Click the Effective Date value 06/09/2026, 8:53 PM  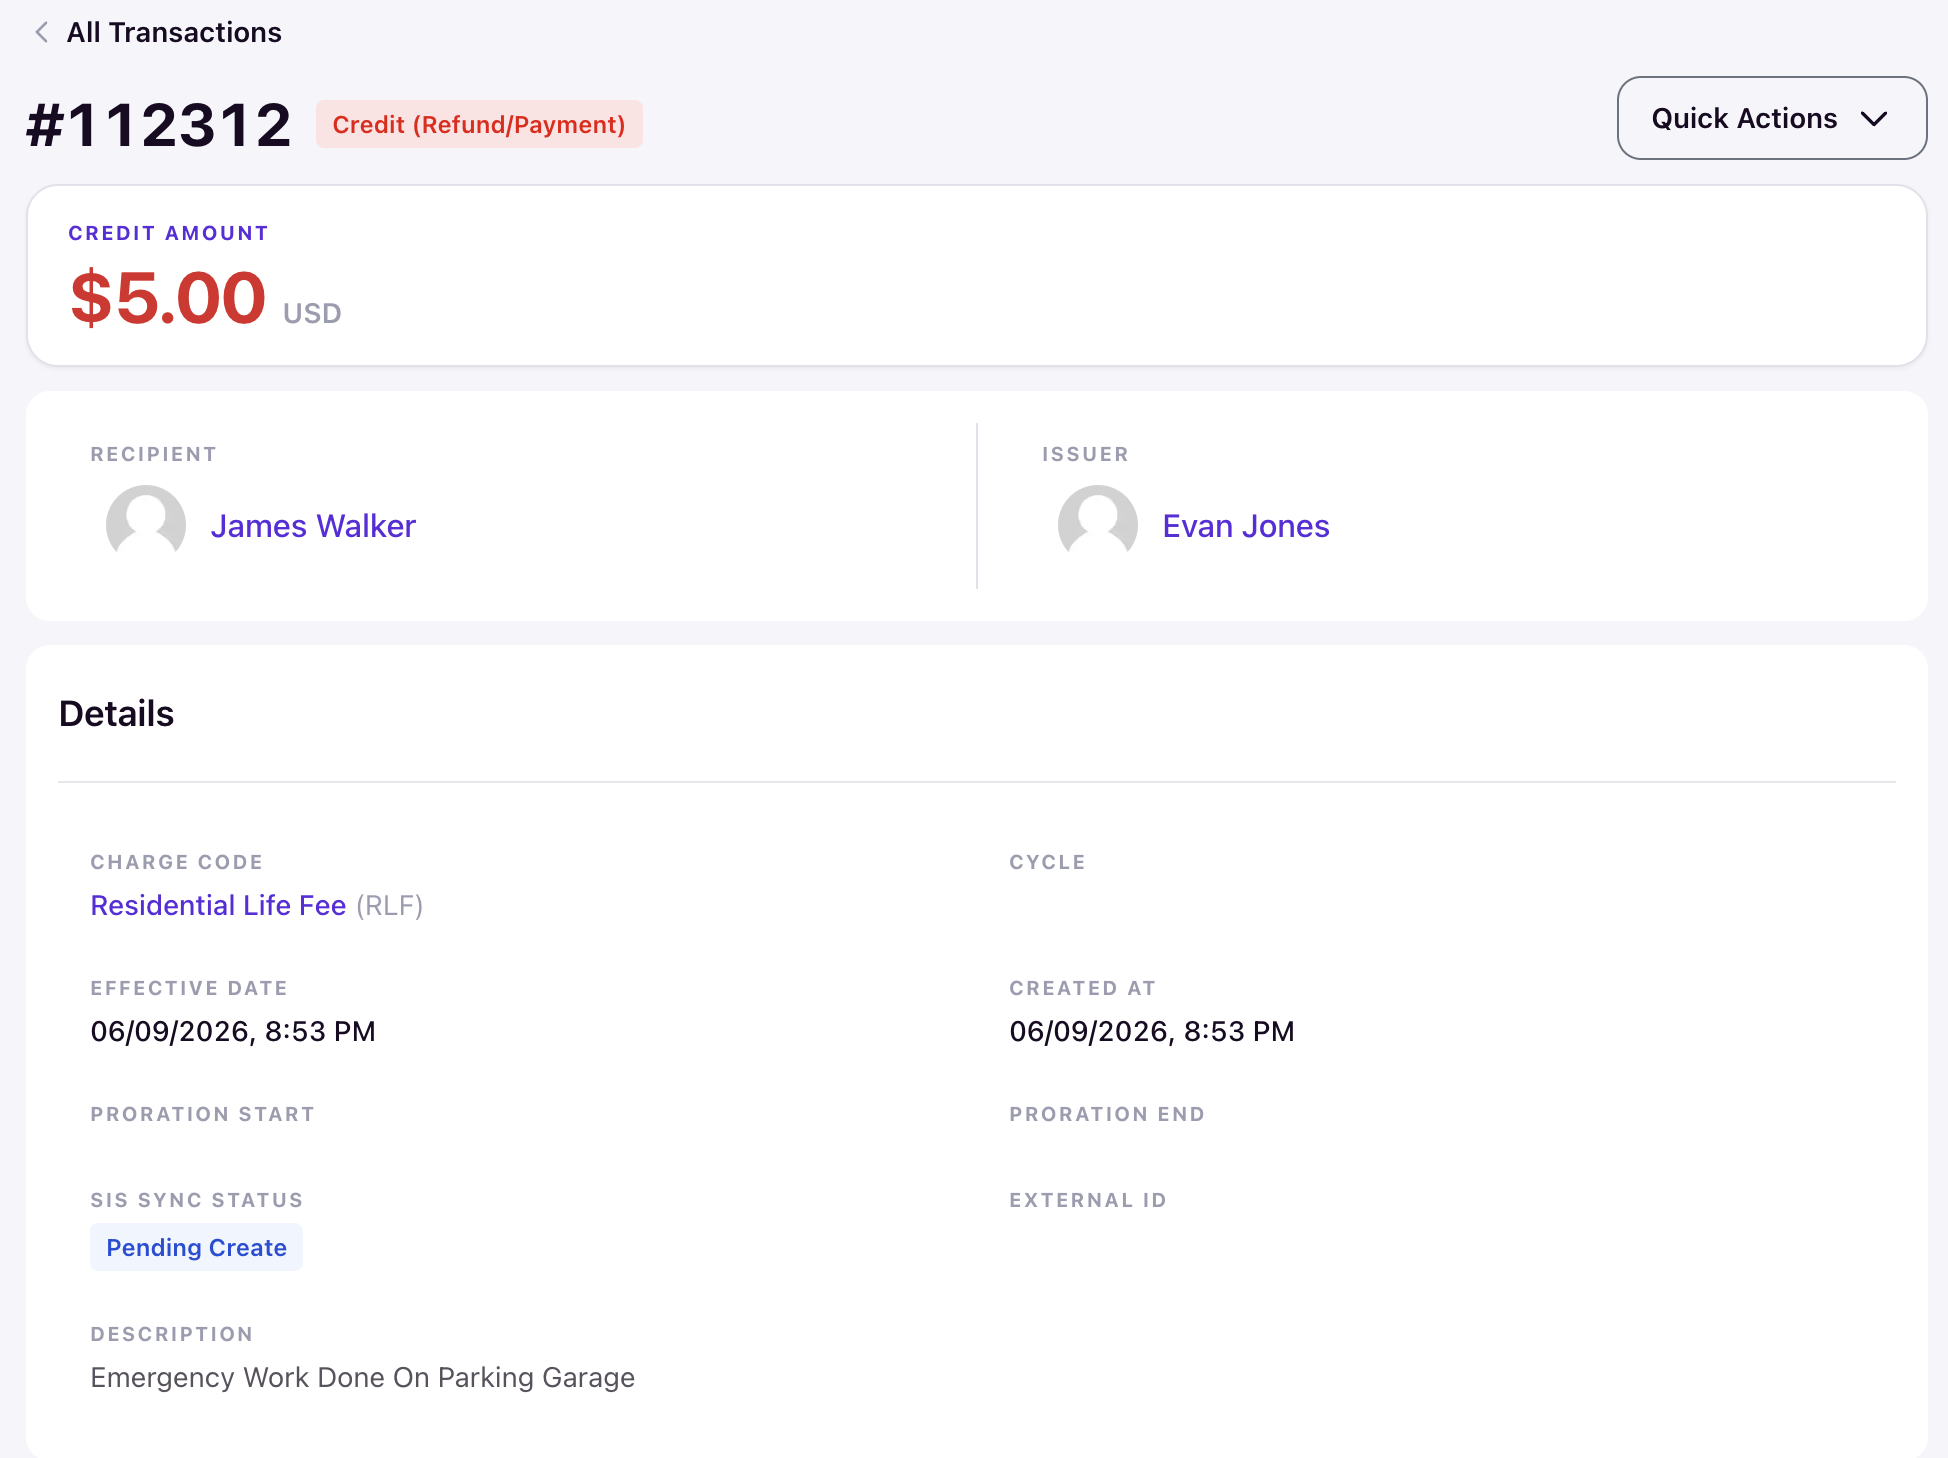coord(233,1031)
